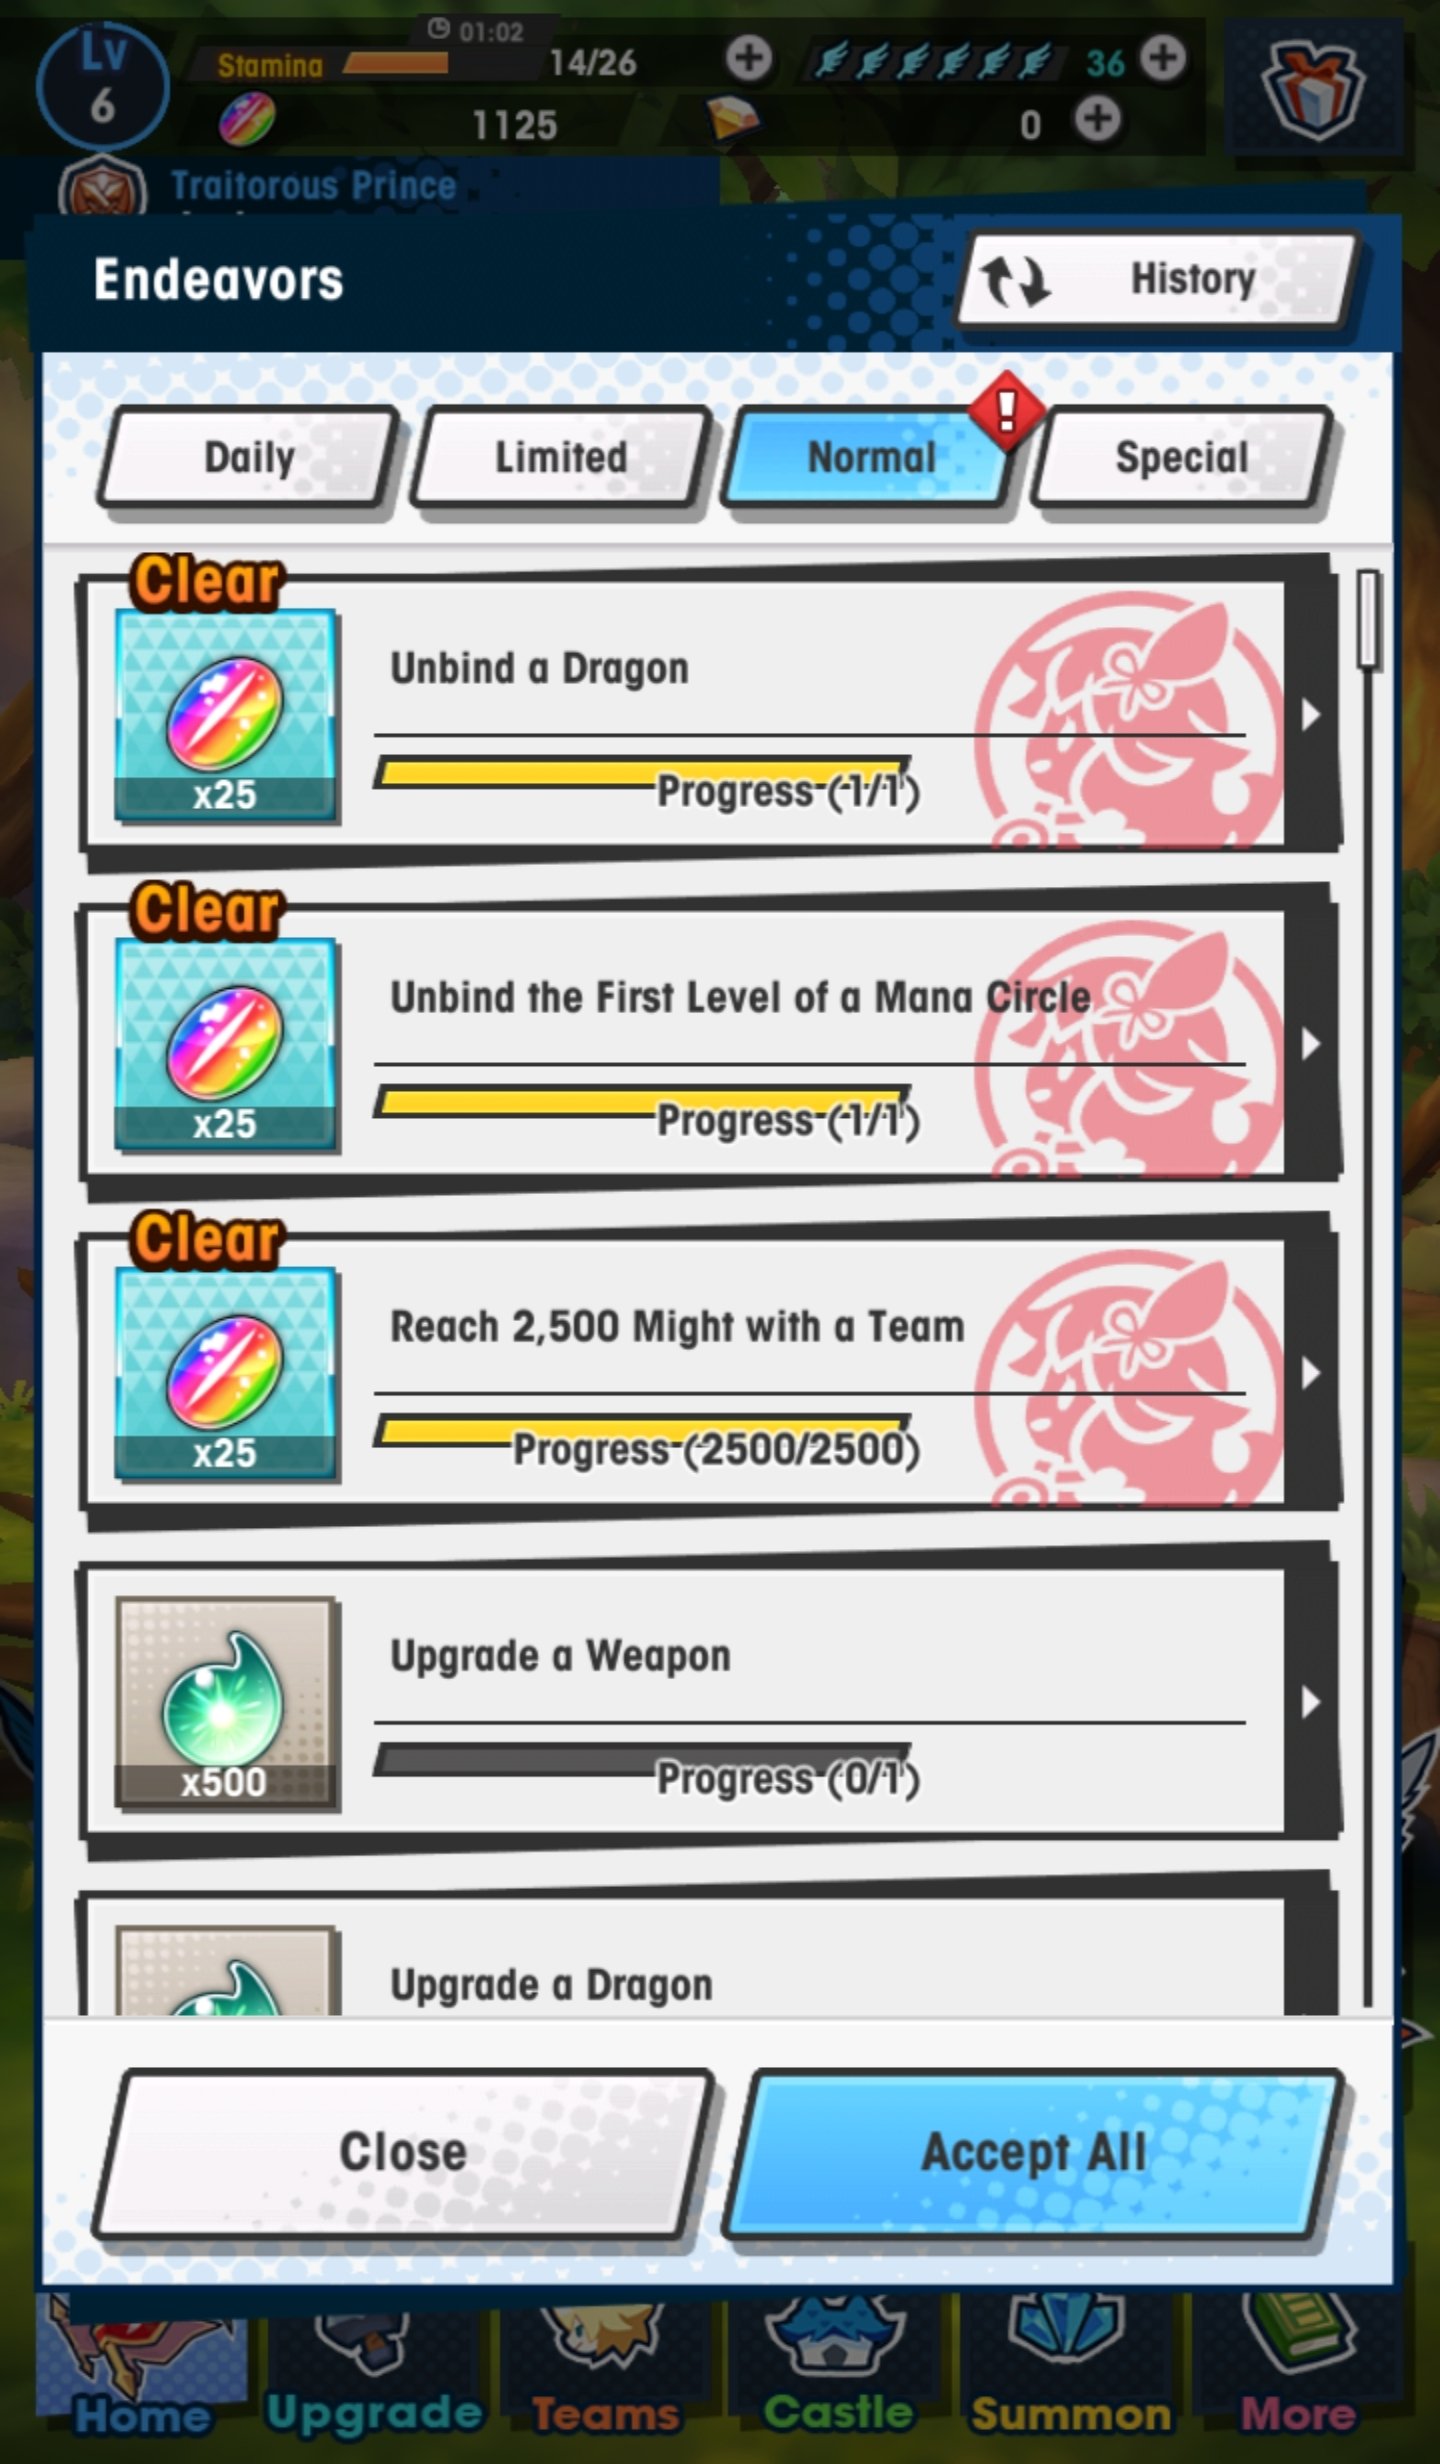Tap the wyrmite reward for Unbind Mana Circle
This screenshot has height=2464, width=1440.
(x=226, y=1045)
